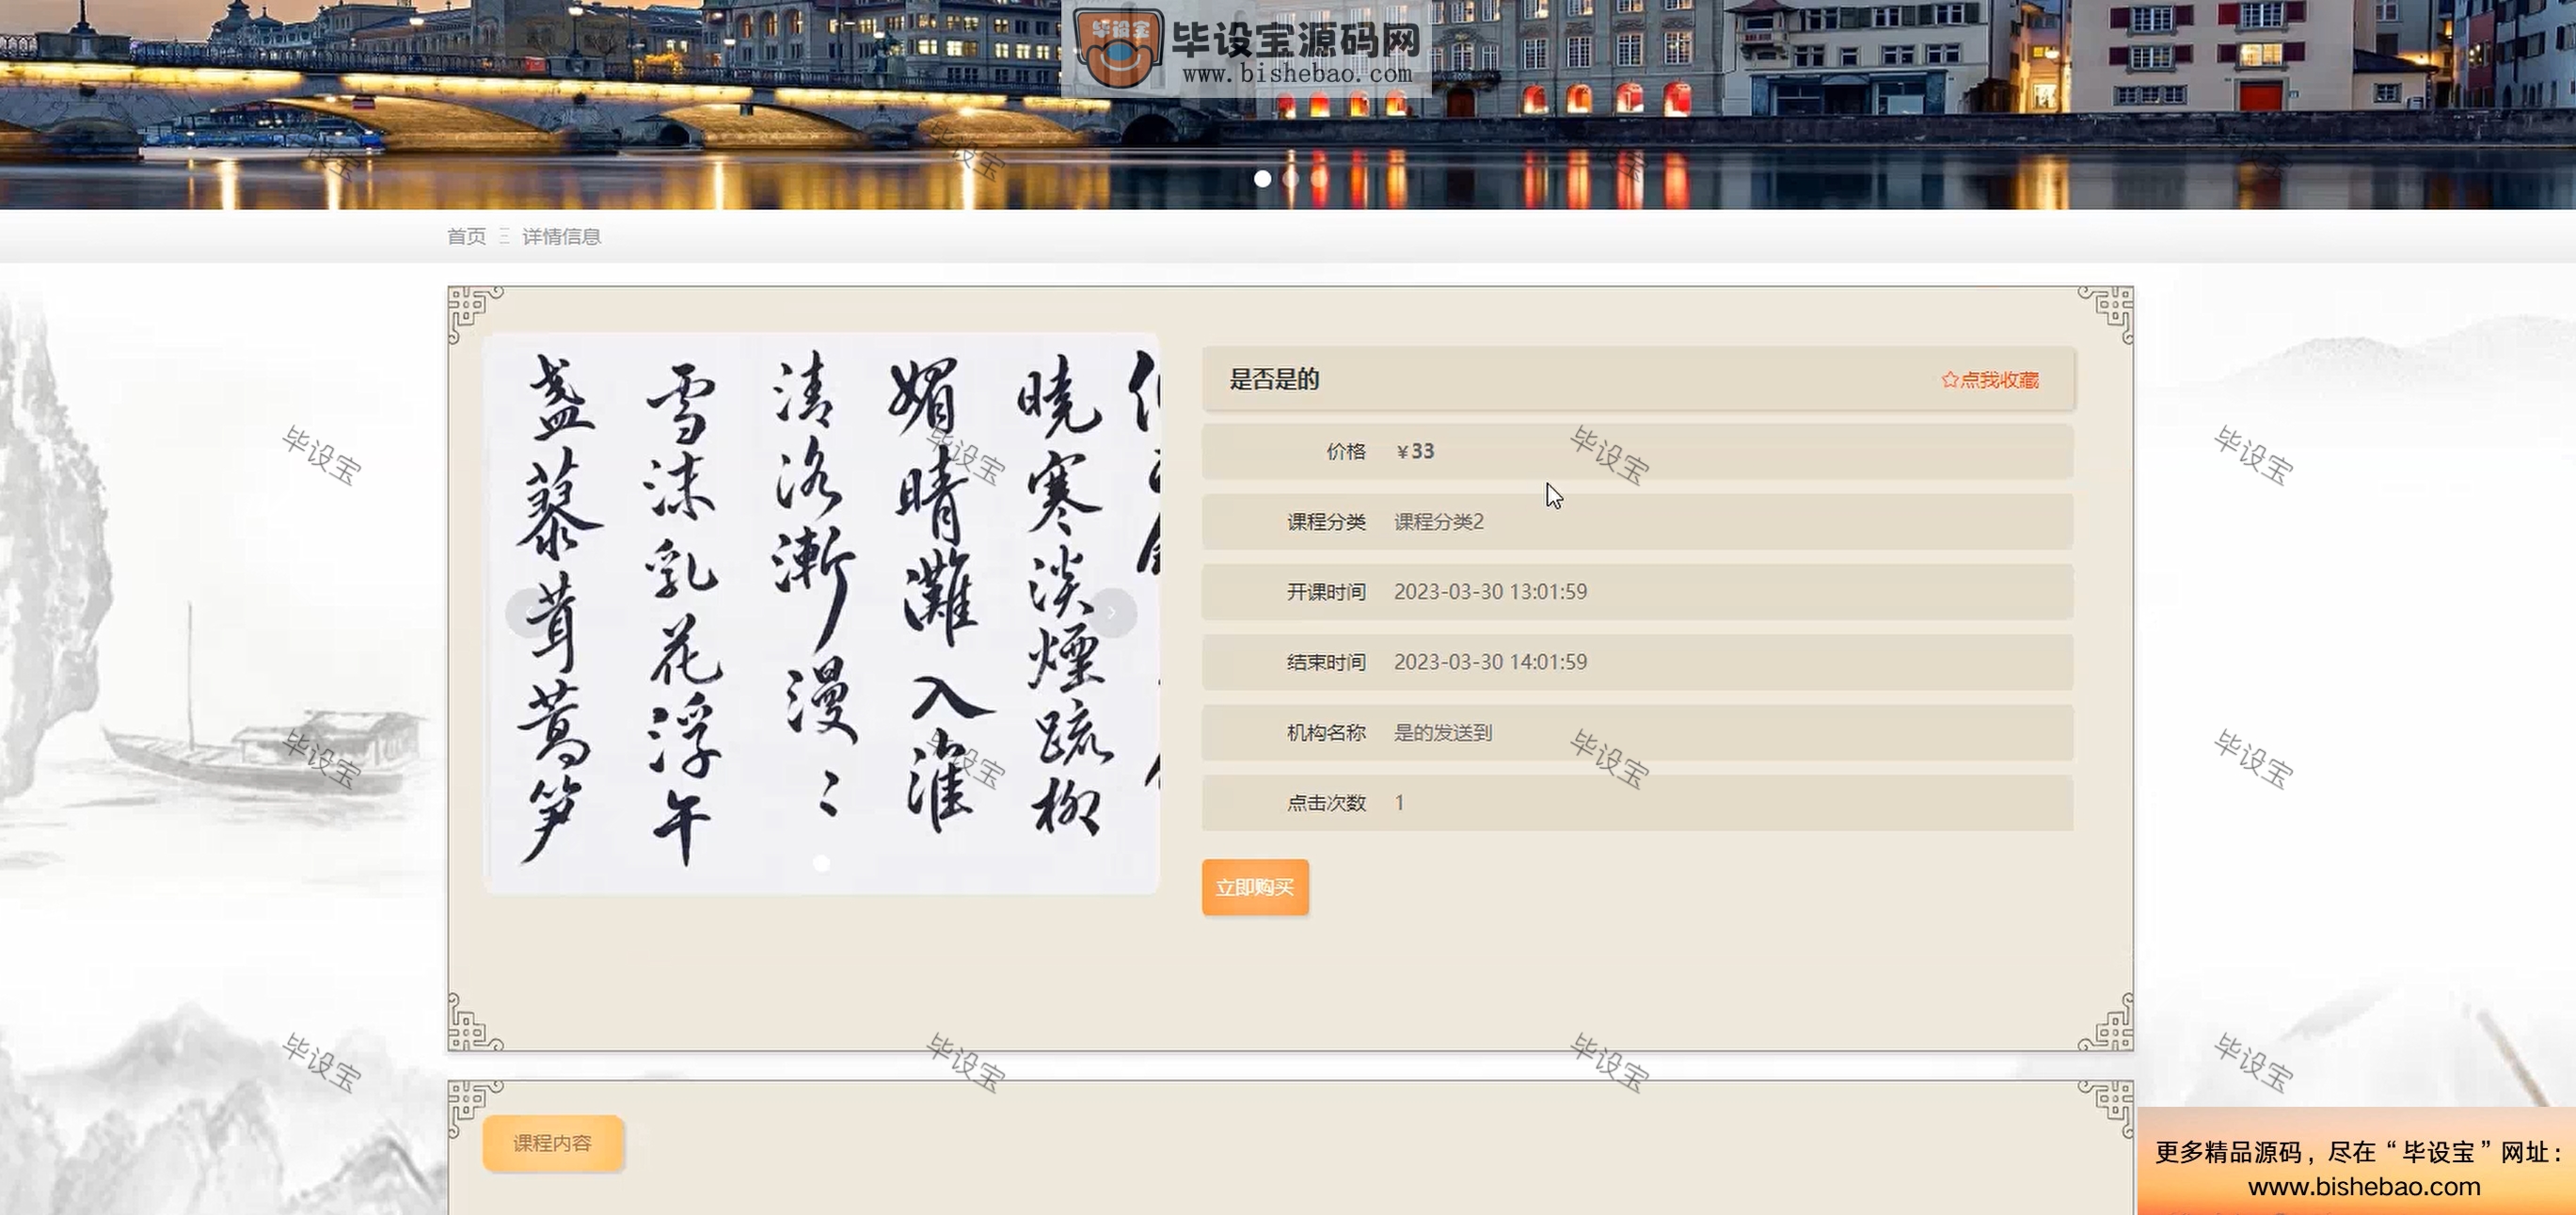Open the 课程内容 tab
Screen dimensions: 2576x1215
[553, 1143]
